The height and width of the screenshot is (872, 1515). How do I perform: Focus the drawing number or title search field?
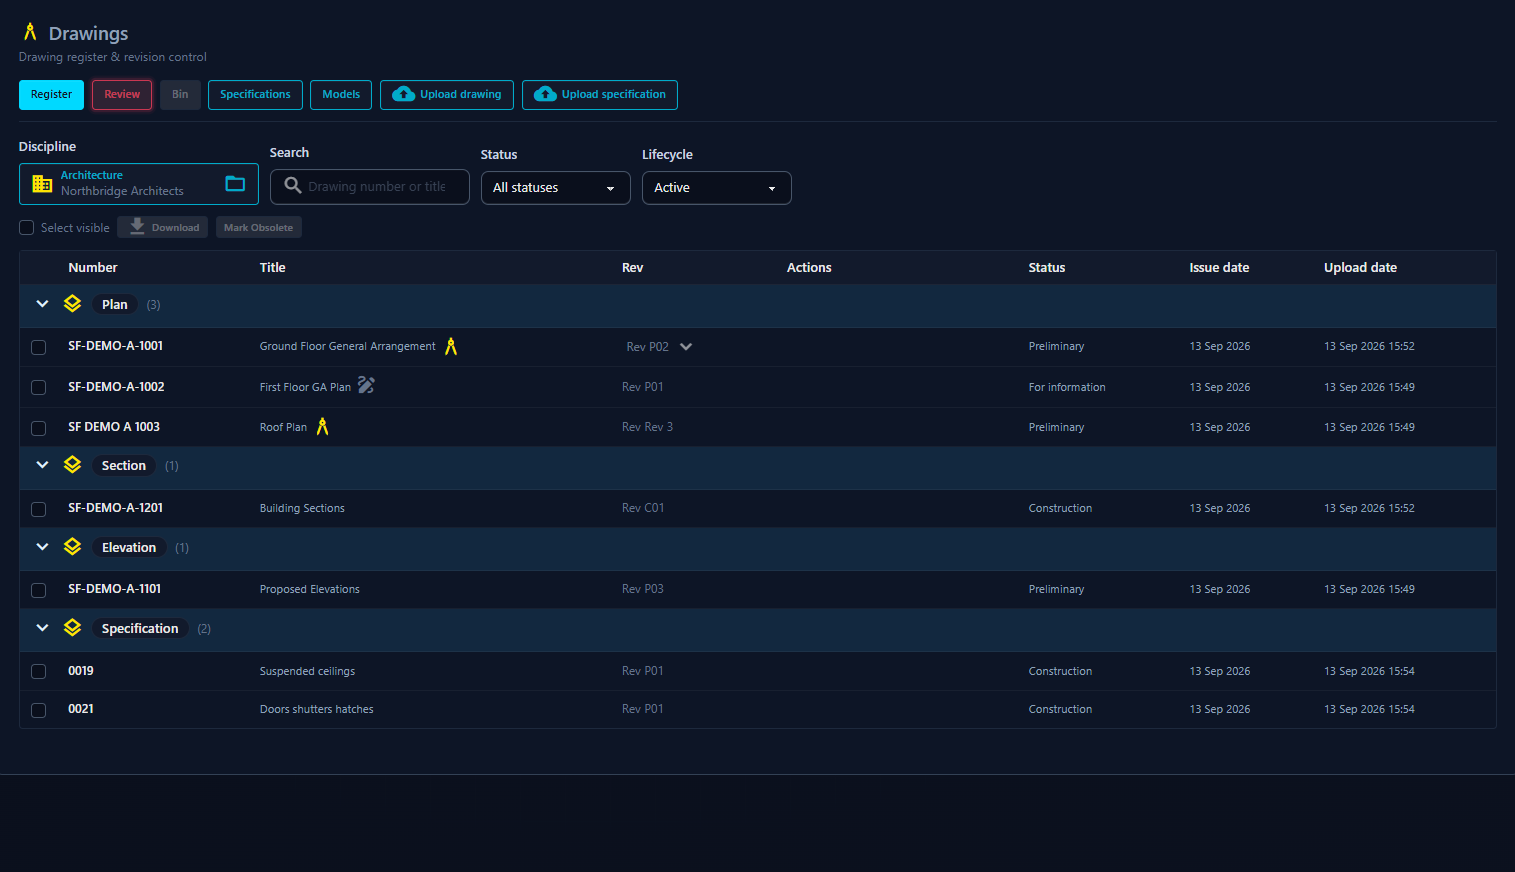(370, 187)
